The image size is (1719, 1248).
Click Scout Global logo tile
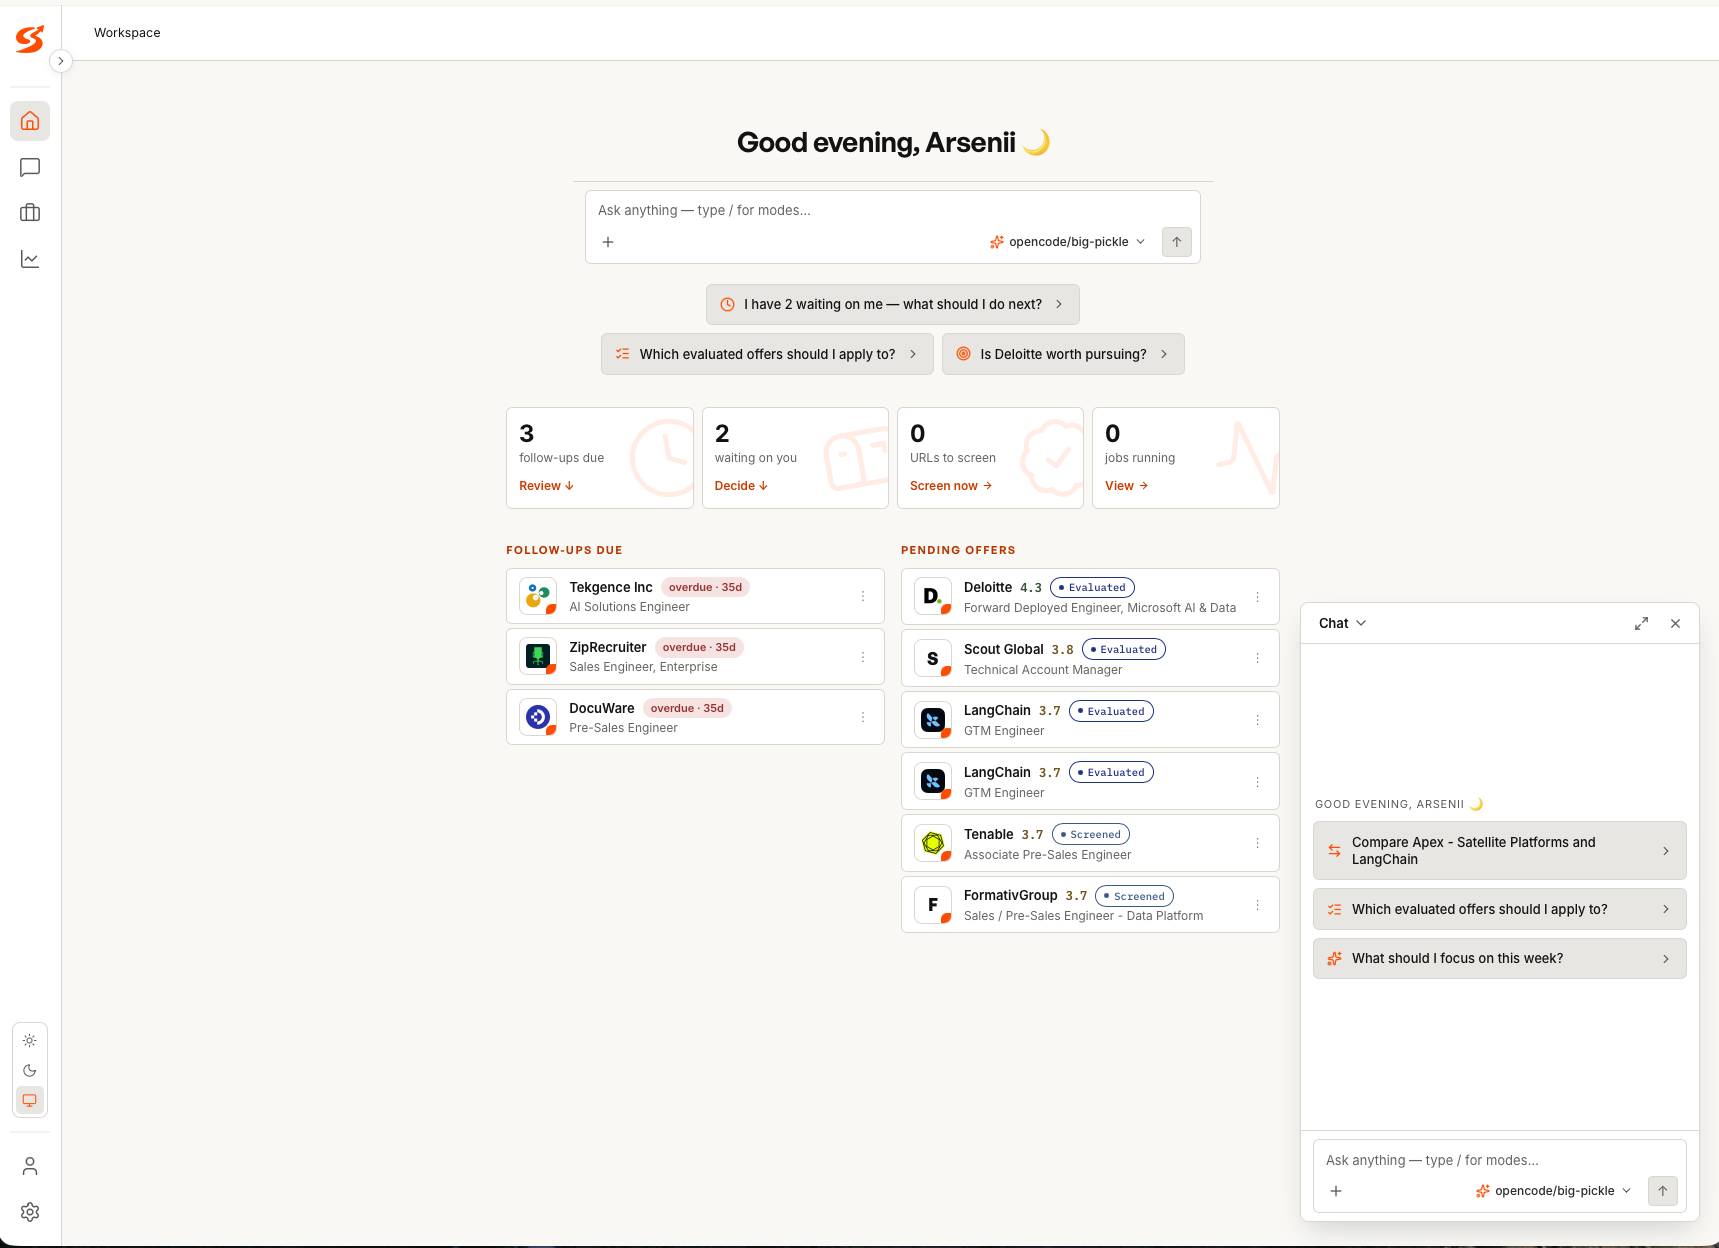pyautogui.click(x=933, y=658)
